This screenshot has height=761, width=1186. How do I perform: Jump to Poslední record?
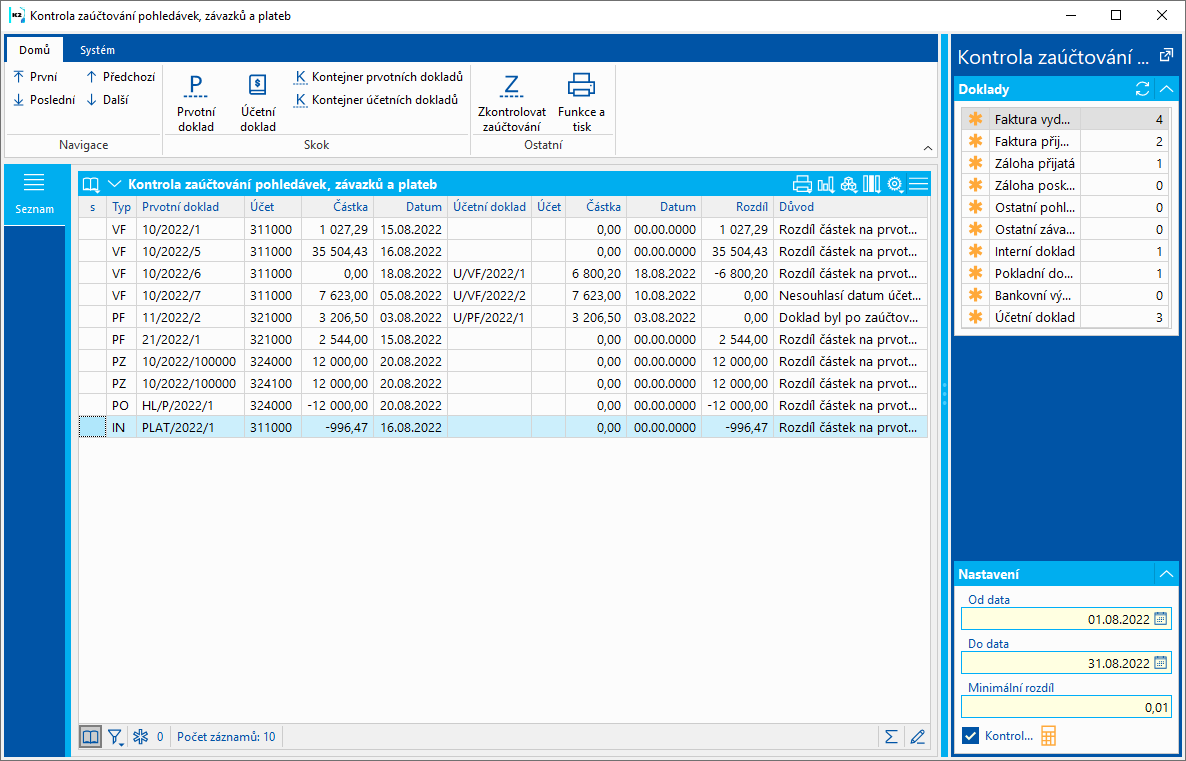(44, 100)
